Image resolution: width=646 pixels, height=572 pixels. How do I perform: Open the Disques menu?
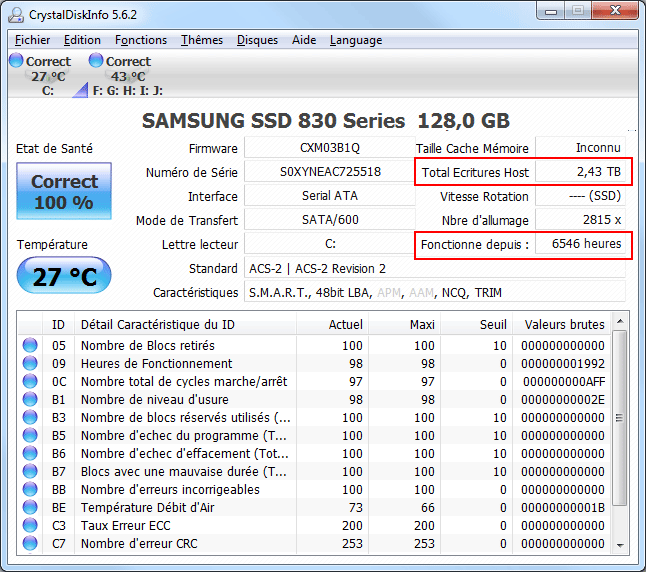(257, 40)
